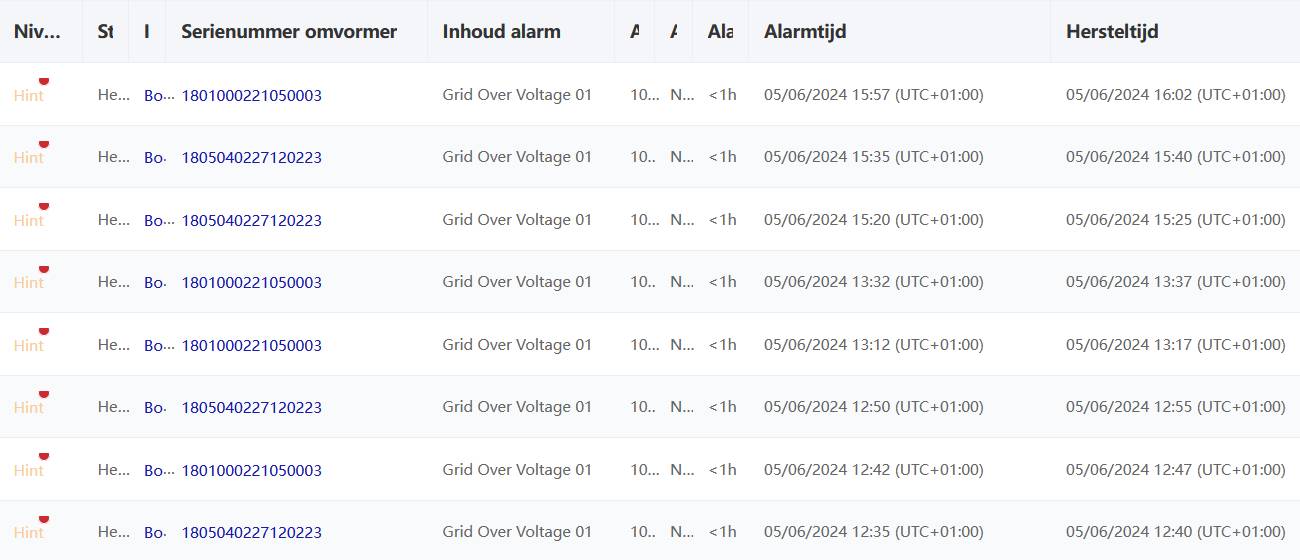Click the truncated Niv... column header
This screenshot has height=560, width=1300.
pyautogui.click(x=37, y=31)
